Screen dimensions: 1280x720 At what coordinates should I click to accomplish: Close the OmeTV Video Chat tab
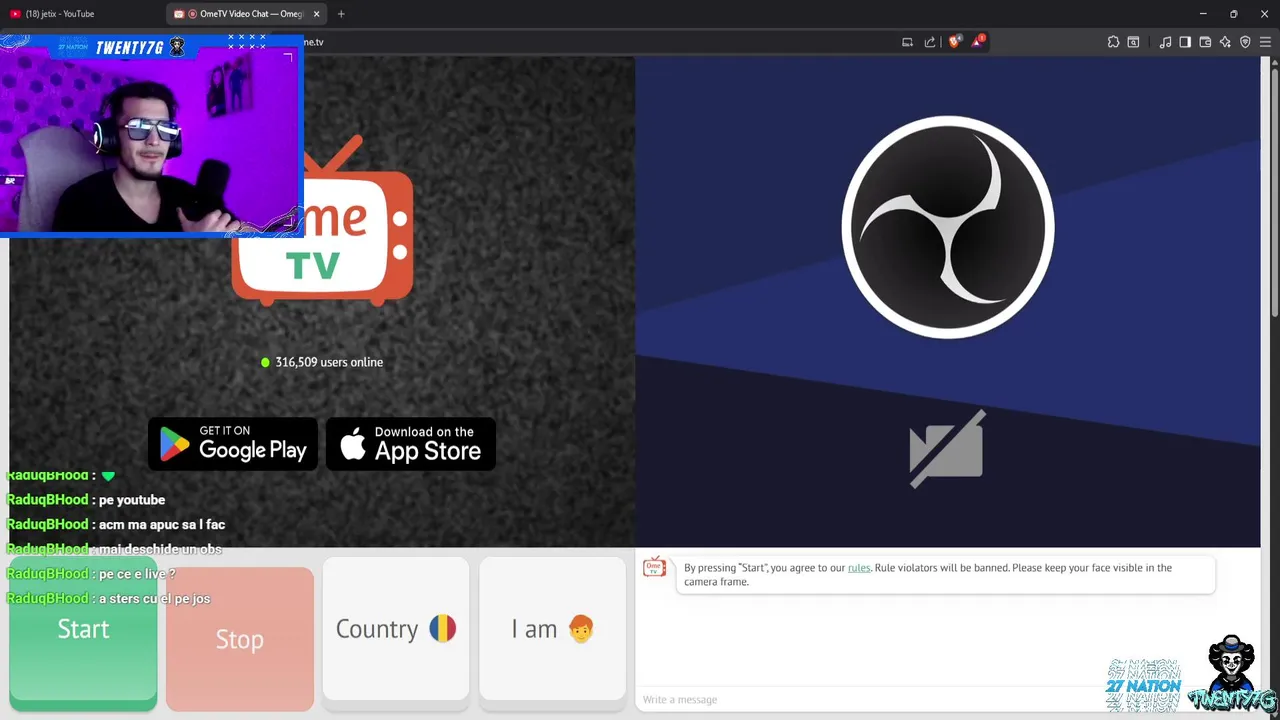tap(317, 14)
